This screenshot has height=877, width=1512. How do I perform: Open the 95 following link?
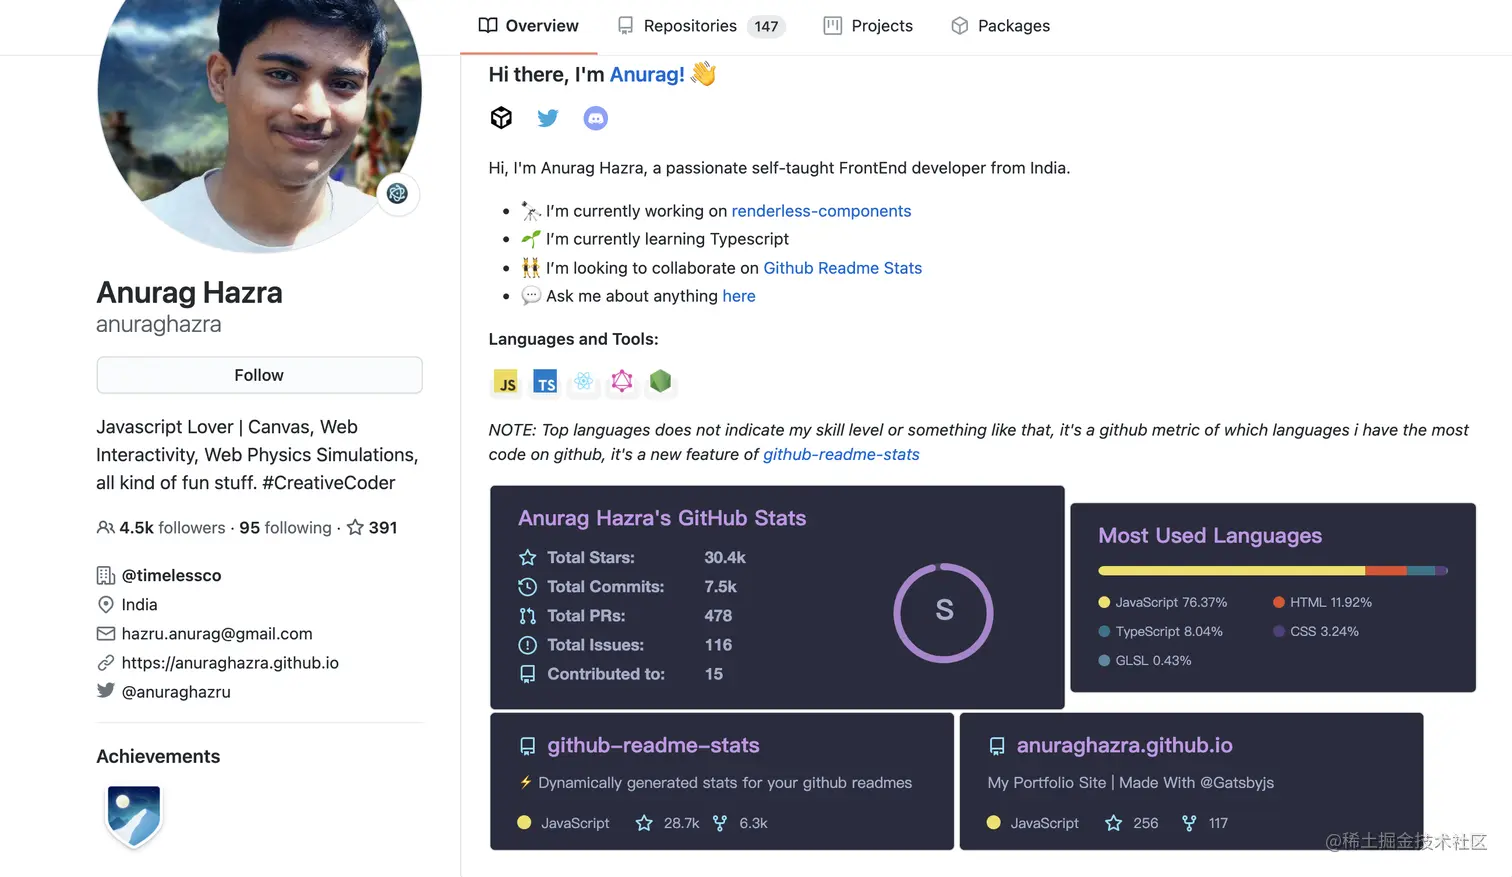(x=285, y=527)
